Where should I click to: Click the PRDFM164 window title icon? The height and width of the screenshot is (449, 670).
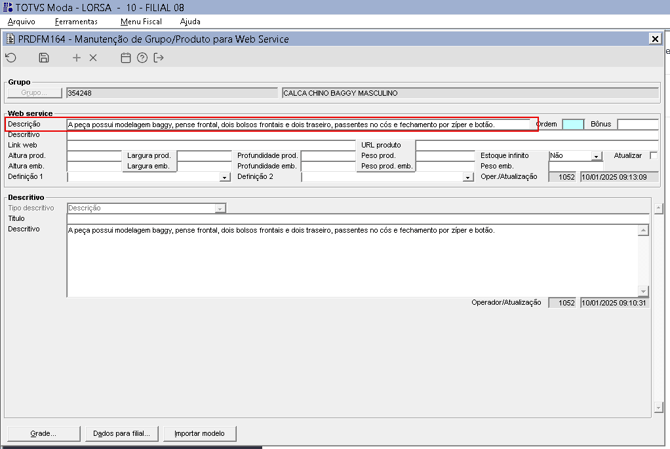click(11, 39)
